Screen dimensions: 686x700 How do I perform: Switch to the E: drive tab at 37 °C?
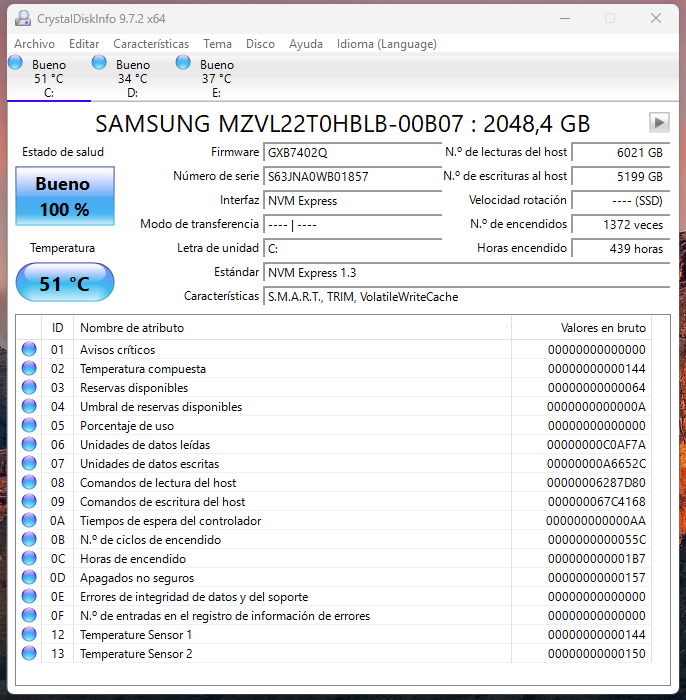point(216,79)
